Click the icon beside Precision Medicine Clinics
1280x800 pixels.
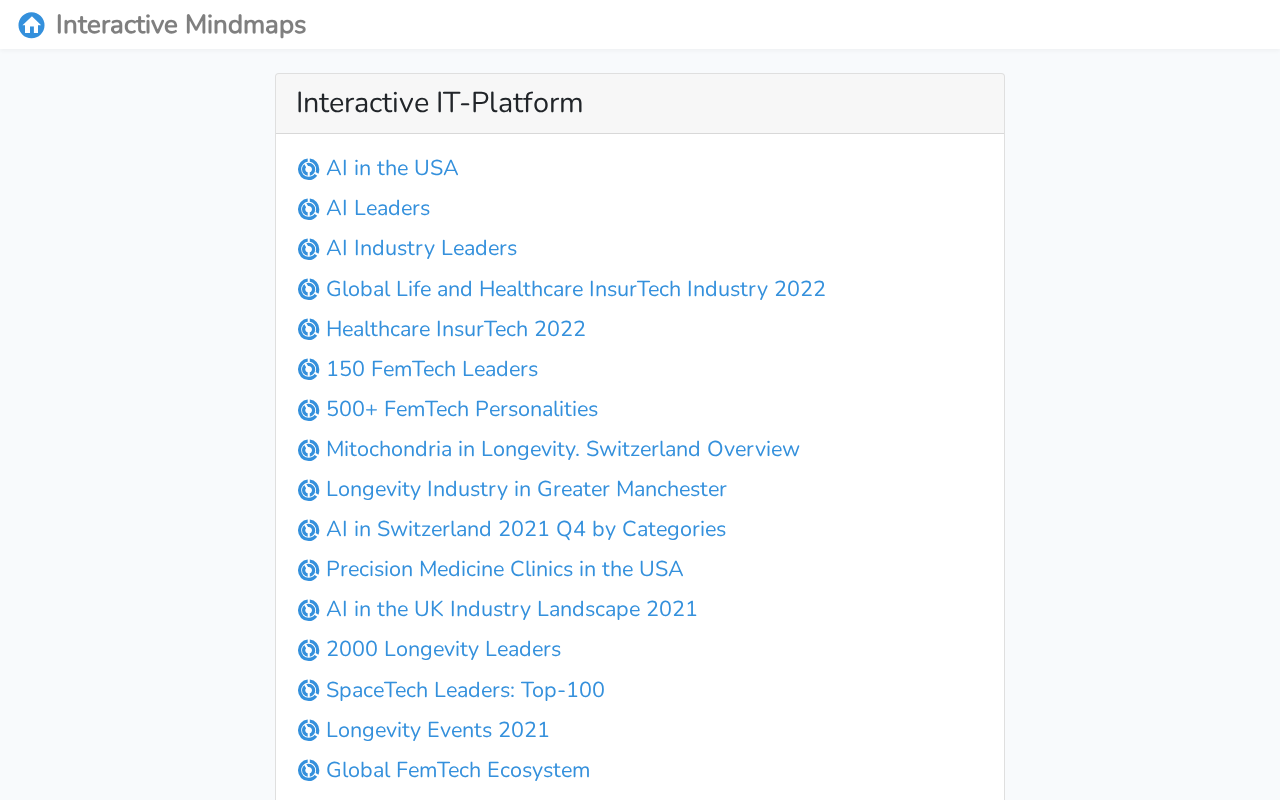[x=308, y=570]
